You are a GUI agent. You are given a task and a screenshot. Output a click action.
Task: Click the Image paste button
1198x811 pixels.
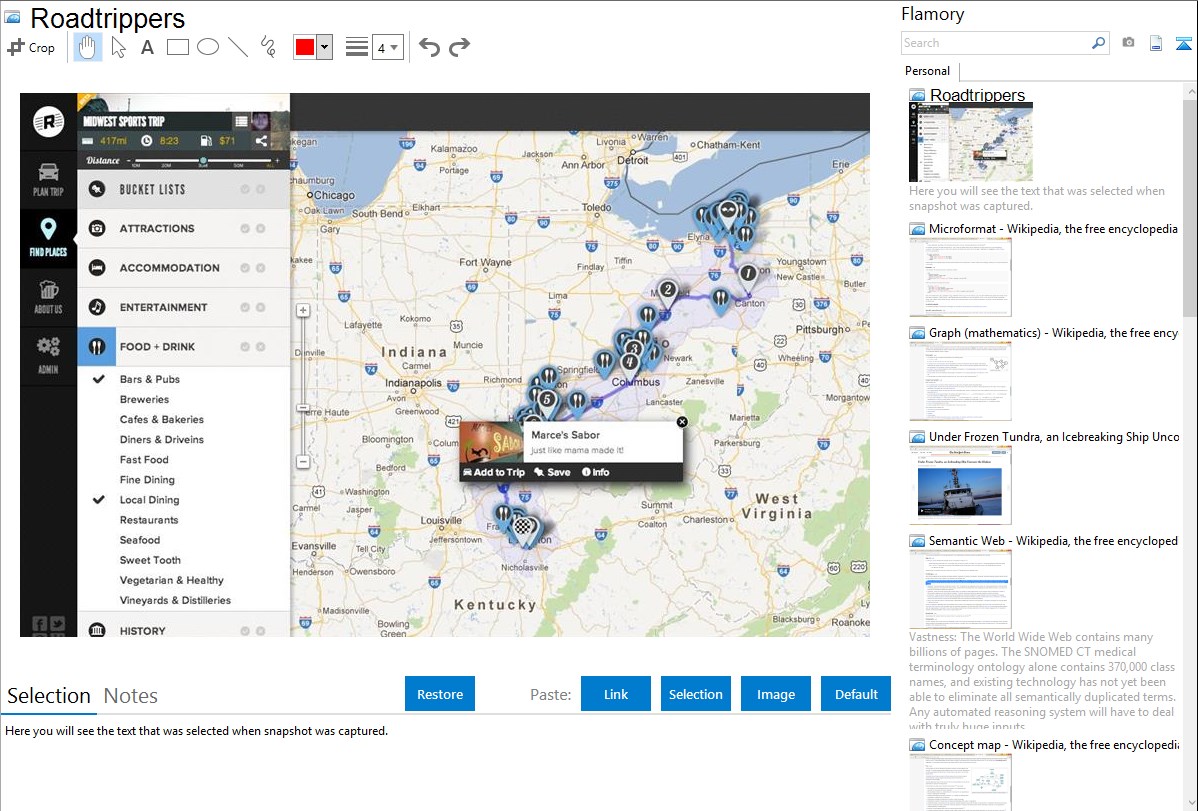click(x=776, y=694)
